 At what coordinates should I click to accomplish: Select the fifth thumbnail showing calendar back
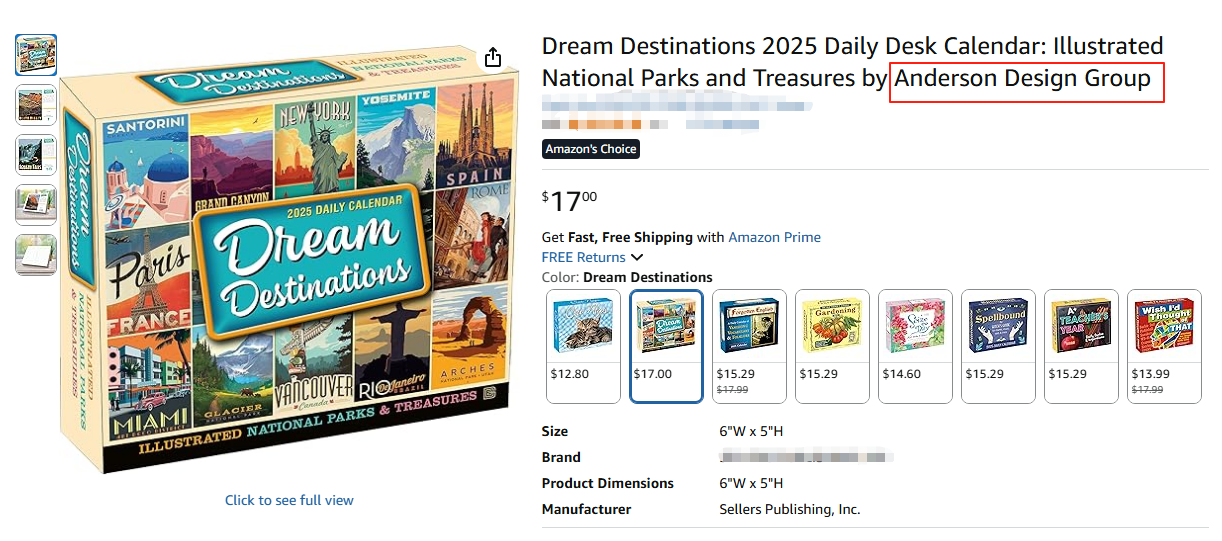click(36, 255)
